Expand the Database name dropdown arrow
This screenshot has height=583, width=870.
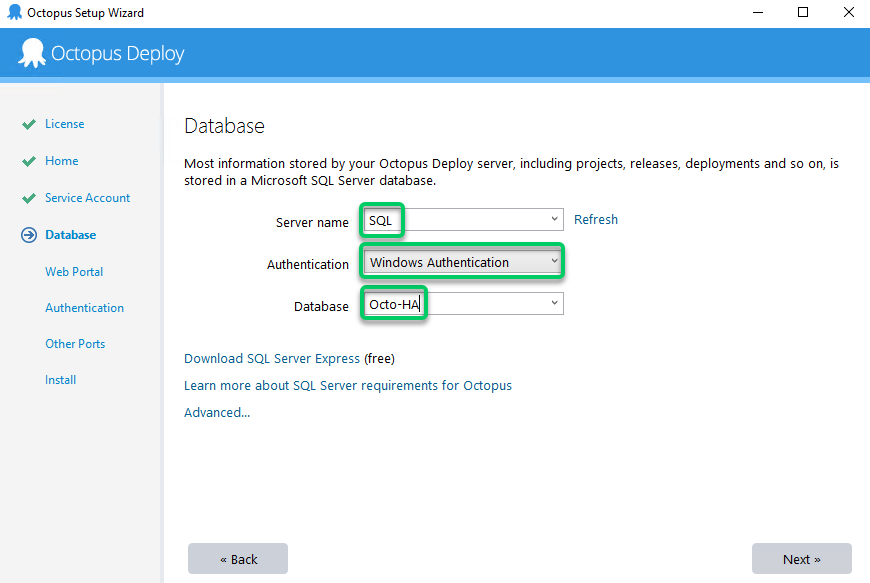[x=554, y=303]
